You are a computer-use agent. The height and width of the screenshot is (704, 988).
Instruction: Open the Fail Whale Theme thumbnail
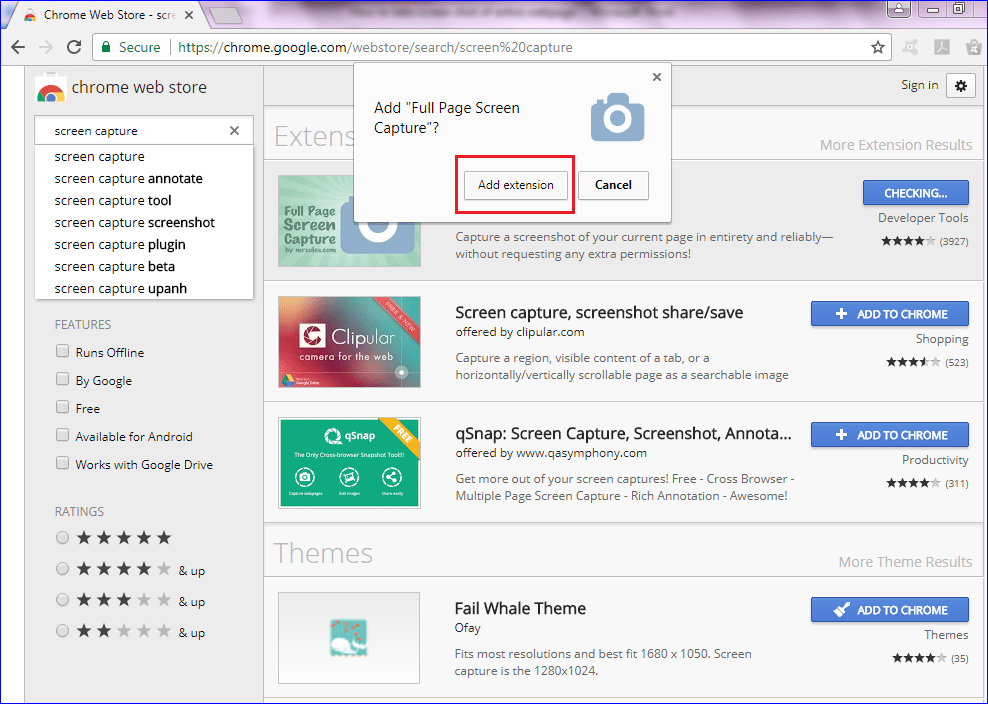click(348, 638)
